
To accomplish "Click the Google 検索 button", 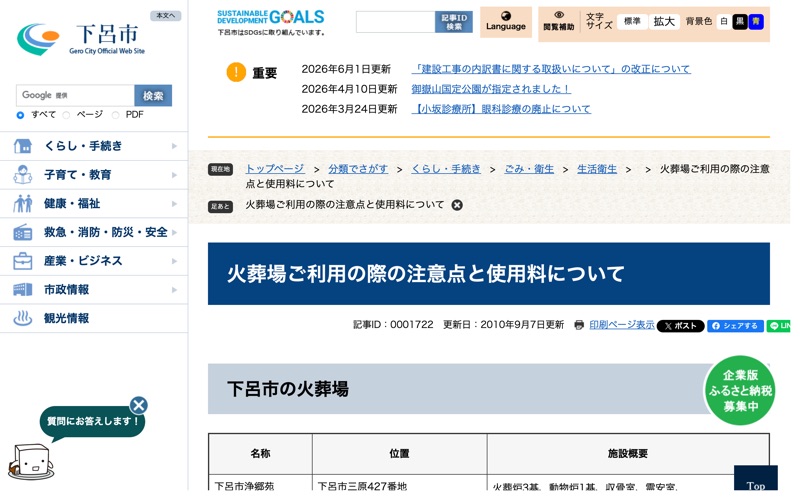I will pyautogui.click(x=153, y=95).
